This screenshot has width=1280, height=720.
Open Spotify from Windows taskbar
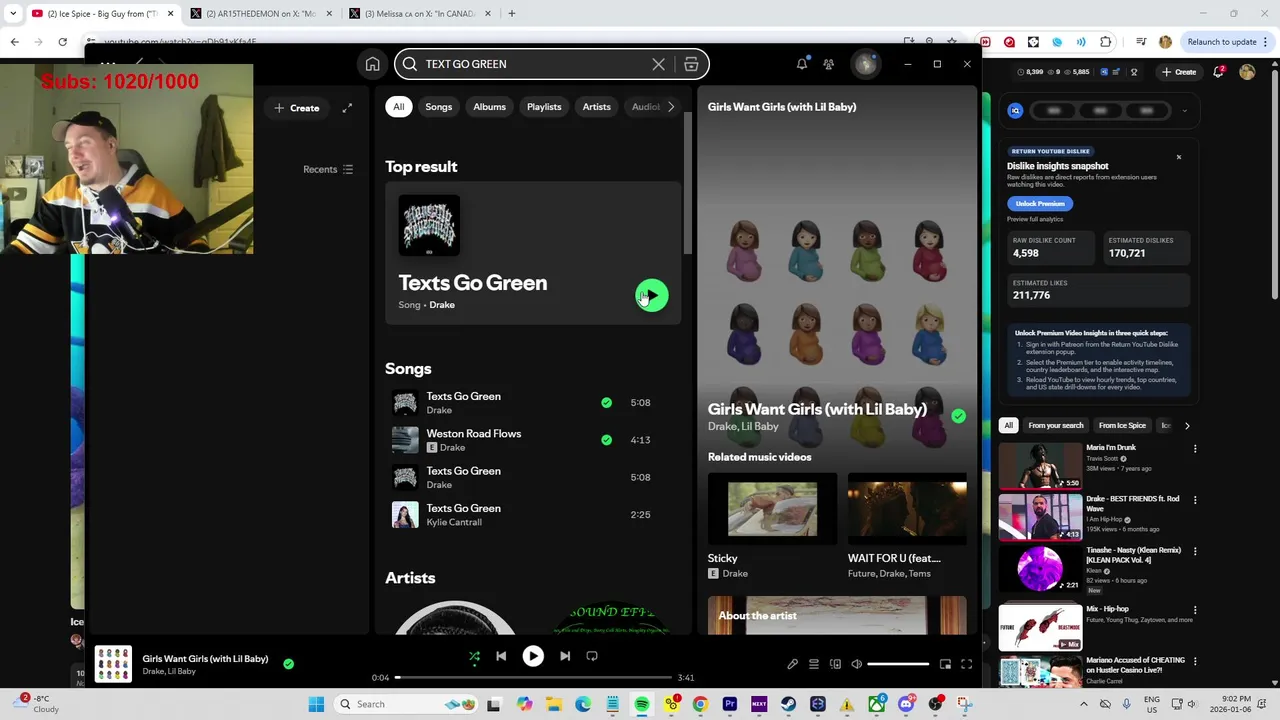coord(642,704)
